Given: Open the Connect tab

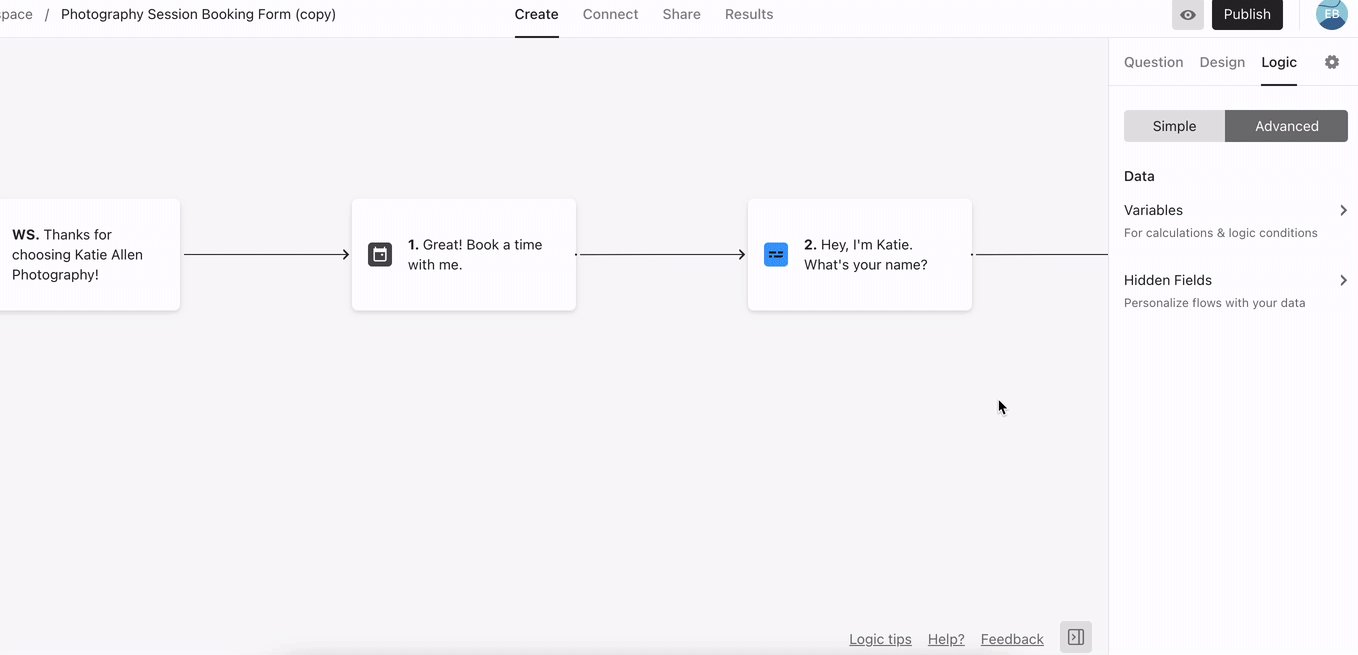Looking at the screenshot, I should coord(610,15).
